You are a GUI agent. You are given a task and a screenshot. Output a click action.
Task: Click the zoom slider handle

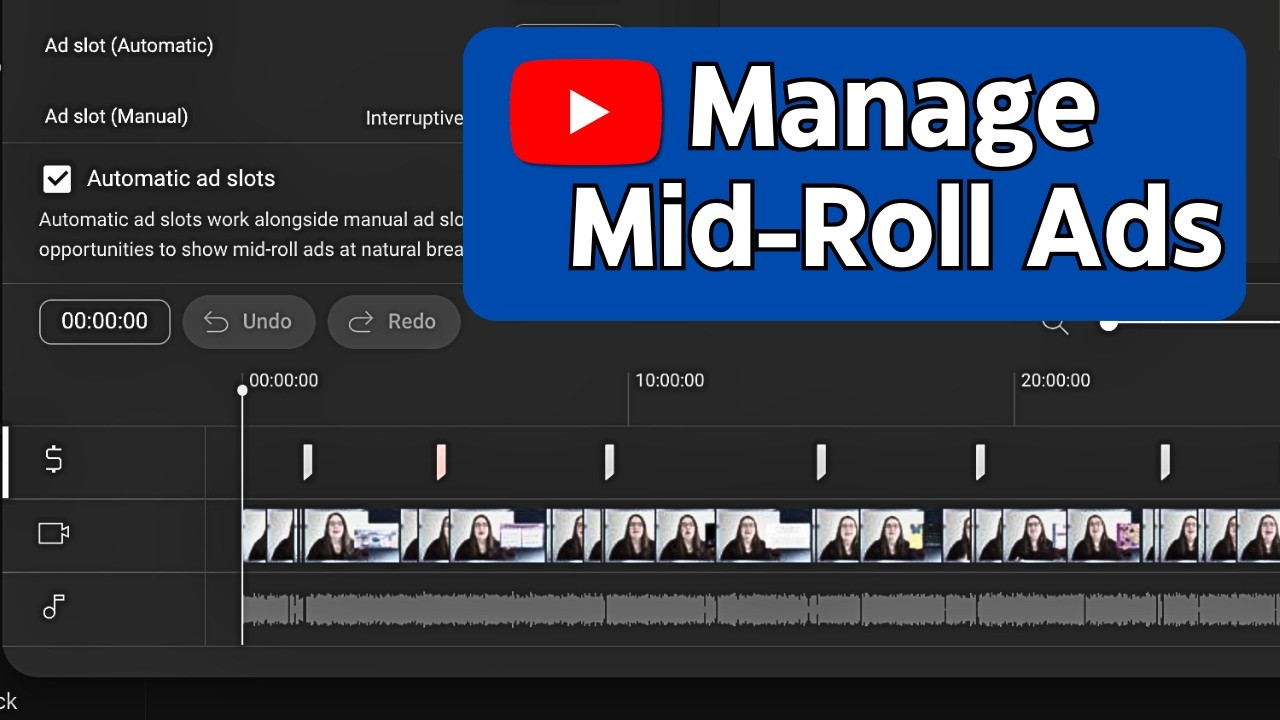(1108, 323)
